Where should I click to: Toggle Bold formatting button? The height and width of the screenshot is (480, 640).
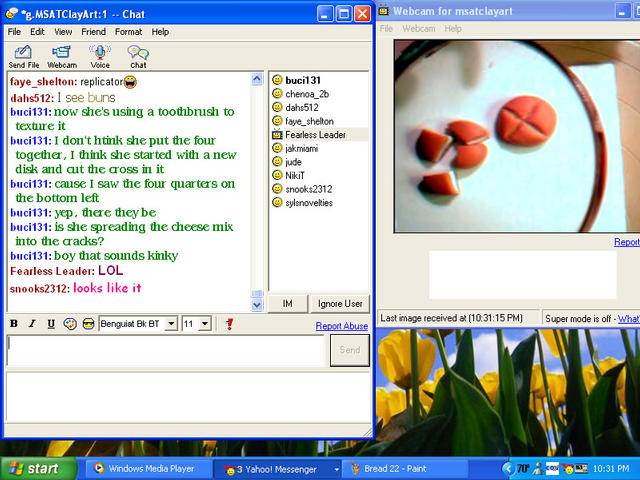(x=14, y=324)
